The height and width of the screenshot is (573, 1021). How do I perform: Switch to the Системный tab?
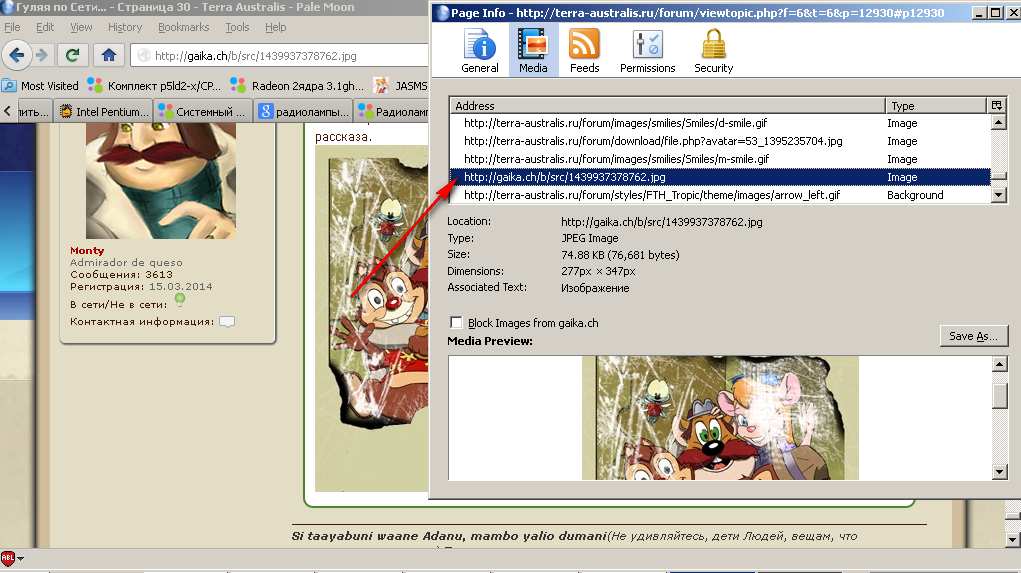point(203,111)
